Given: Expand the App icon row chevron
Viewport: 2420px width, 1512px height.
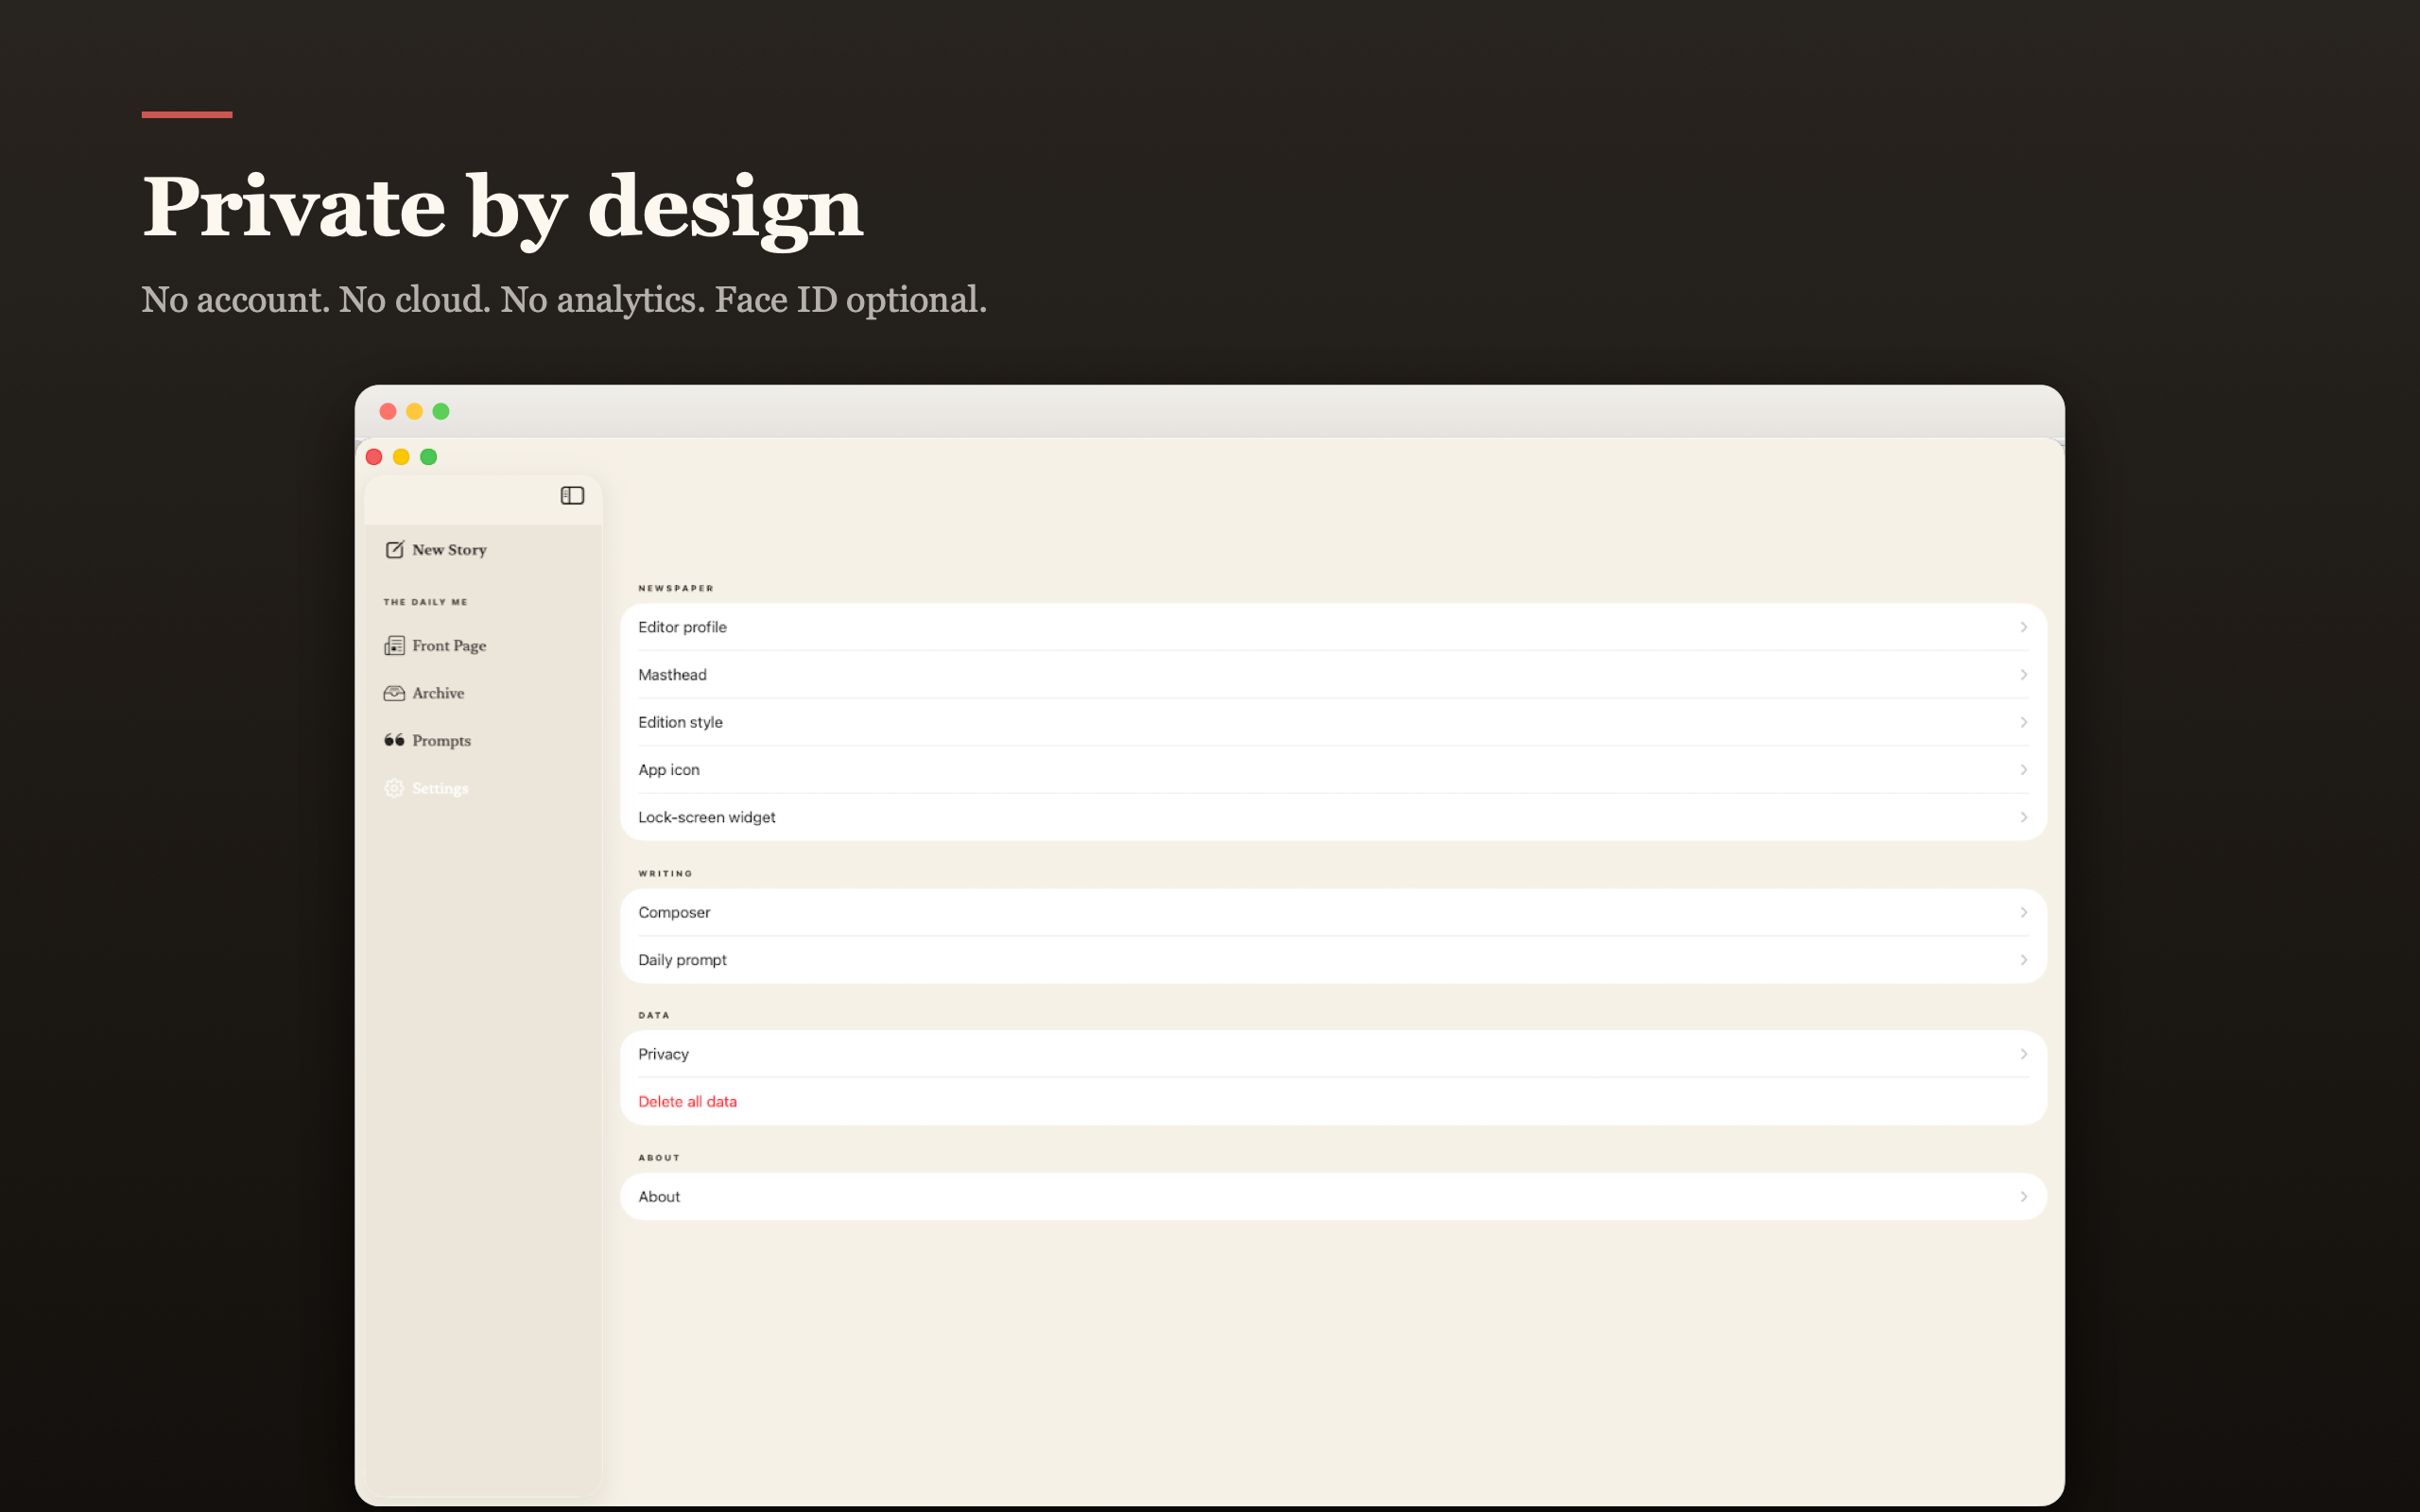Looking at the screenshot, I should (x=2023, y=770).
